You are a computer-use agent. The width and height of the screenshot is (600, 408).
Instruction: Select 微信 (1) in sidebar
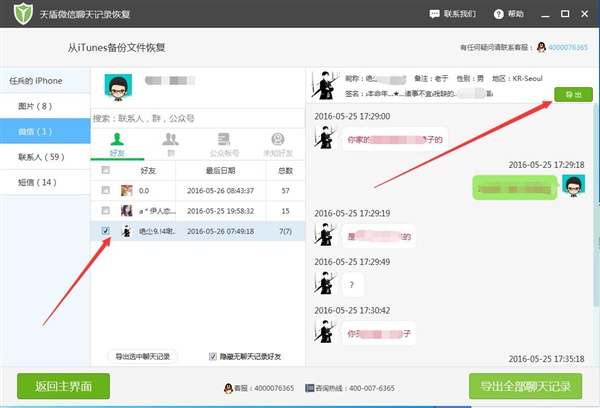tap(45, 131)
